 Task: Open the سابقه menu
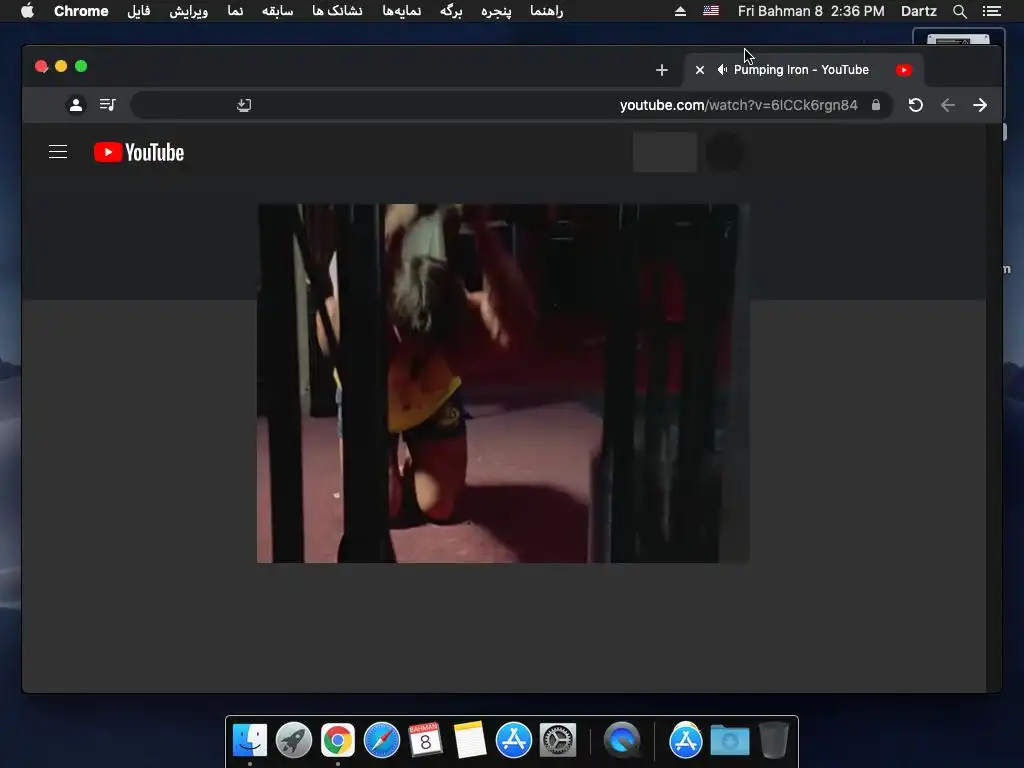(278, 11)
